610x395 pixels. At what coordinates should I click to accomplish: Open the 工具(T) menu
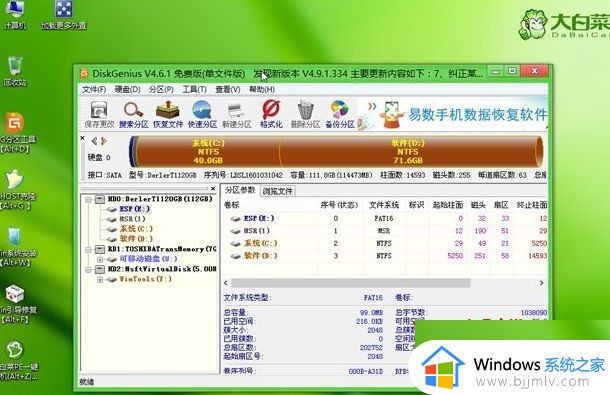click(x=194, y=90)
